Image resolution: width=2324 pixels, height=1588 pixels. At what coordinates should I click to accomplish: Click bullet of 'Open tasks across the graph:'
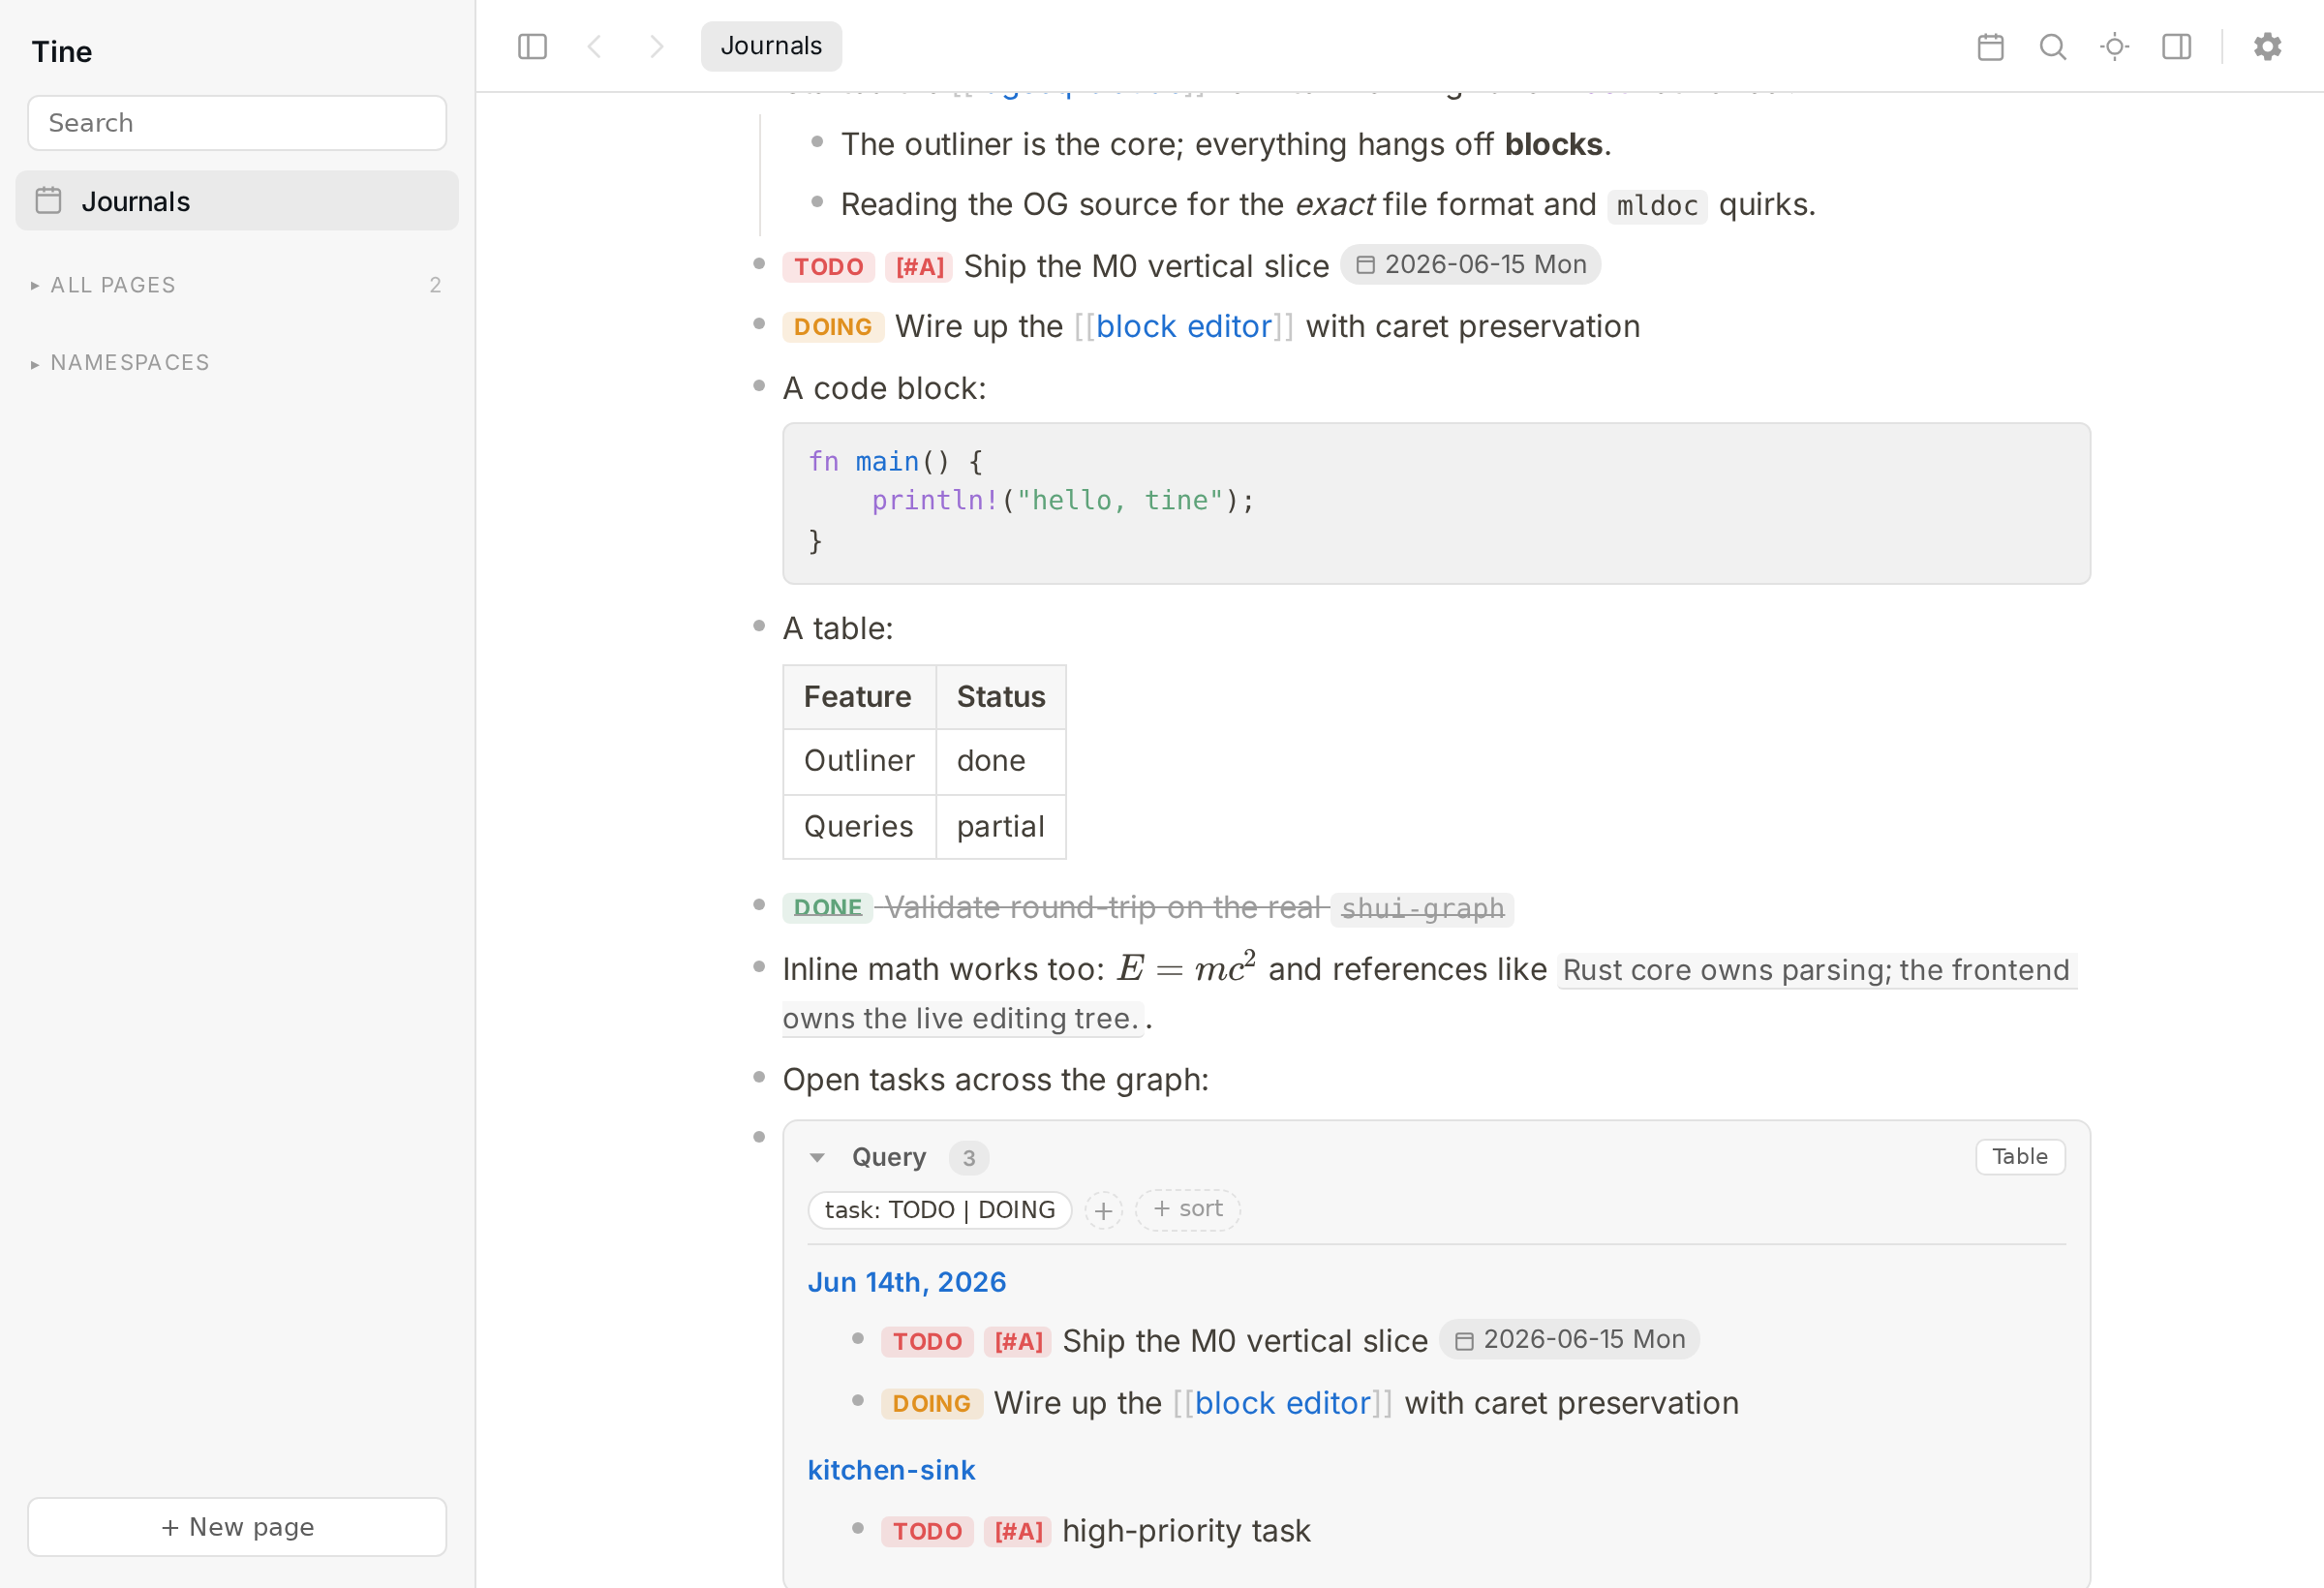[759, 1077]
